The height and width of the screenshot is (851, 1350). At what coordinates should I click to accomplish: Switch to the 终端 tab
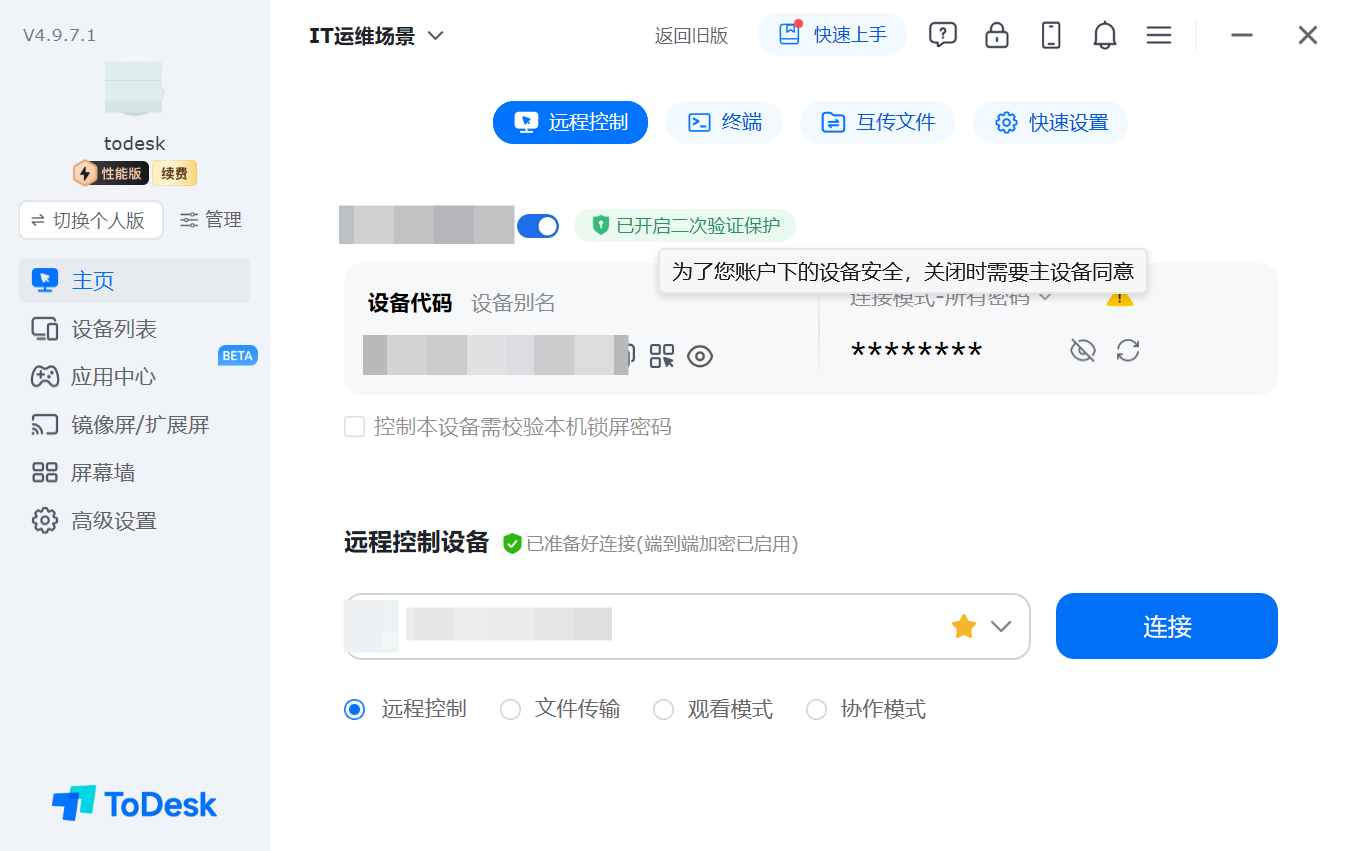[x=724, y=122]
